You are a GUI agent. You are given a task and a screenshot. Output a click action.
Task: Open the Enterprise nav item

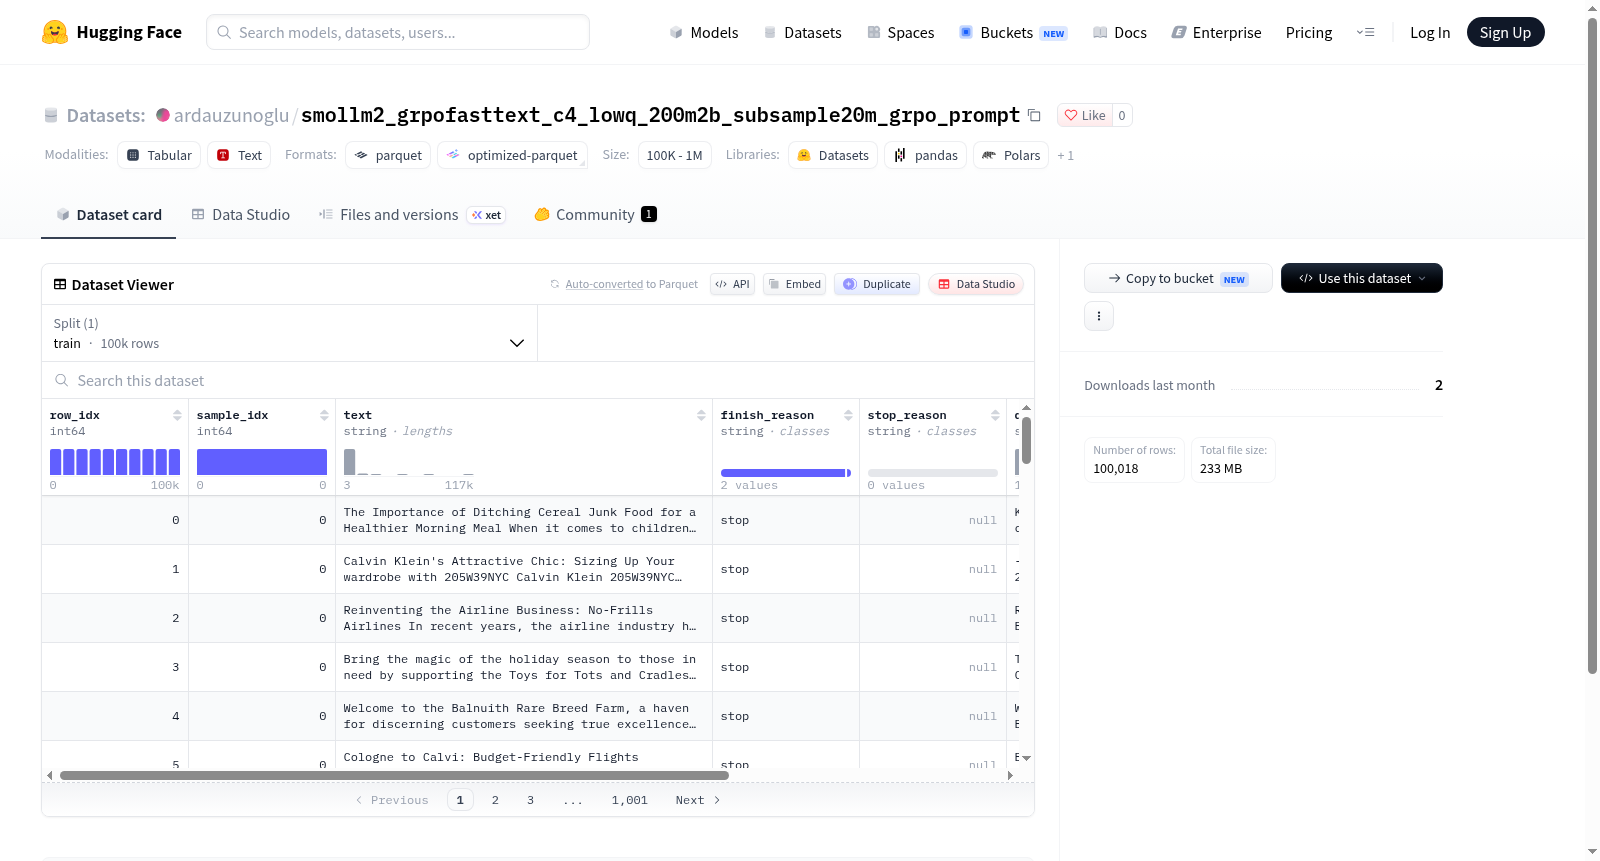[1216, 32]
